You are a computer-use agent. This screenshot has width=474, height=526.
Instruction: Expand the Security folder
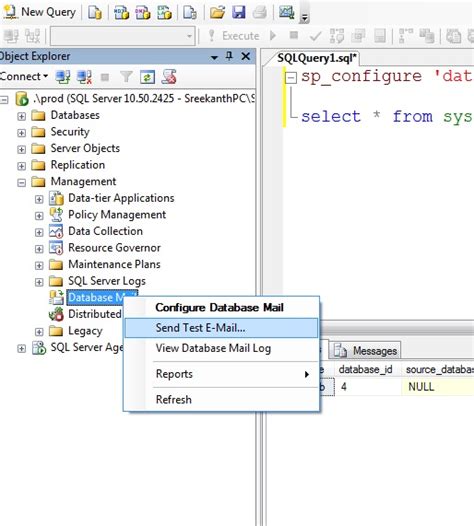(21, 133)
